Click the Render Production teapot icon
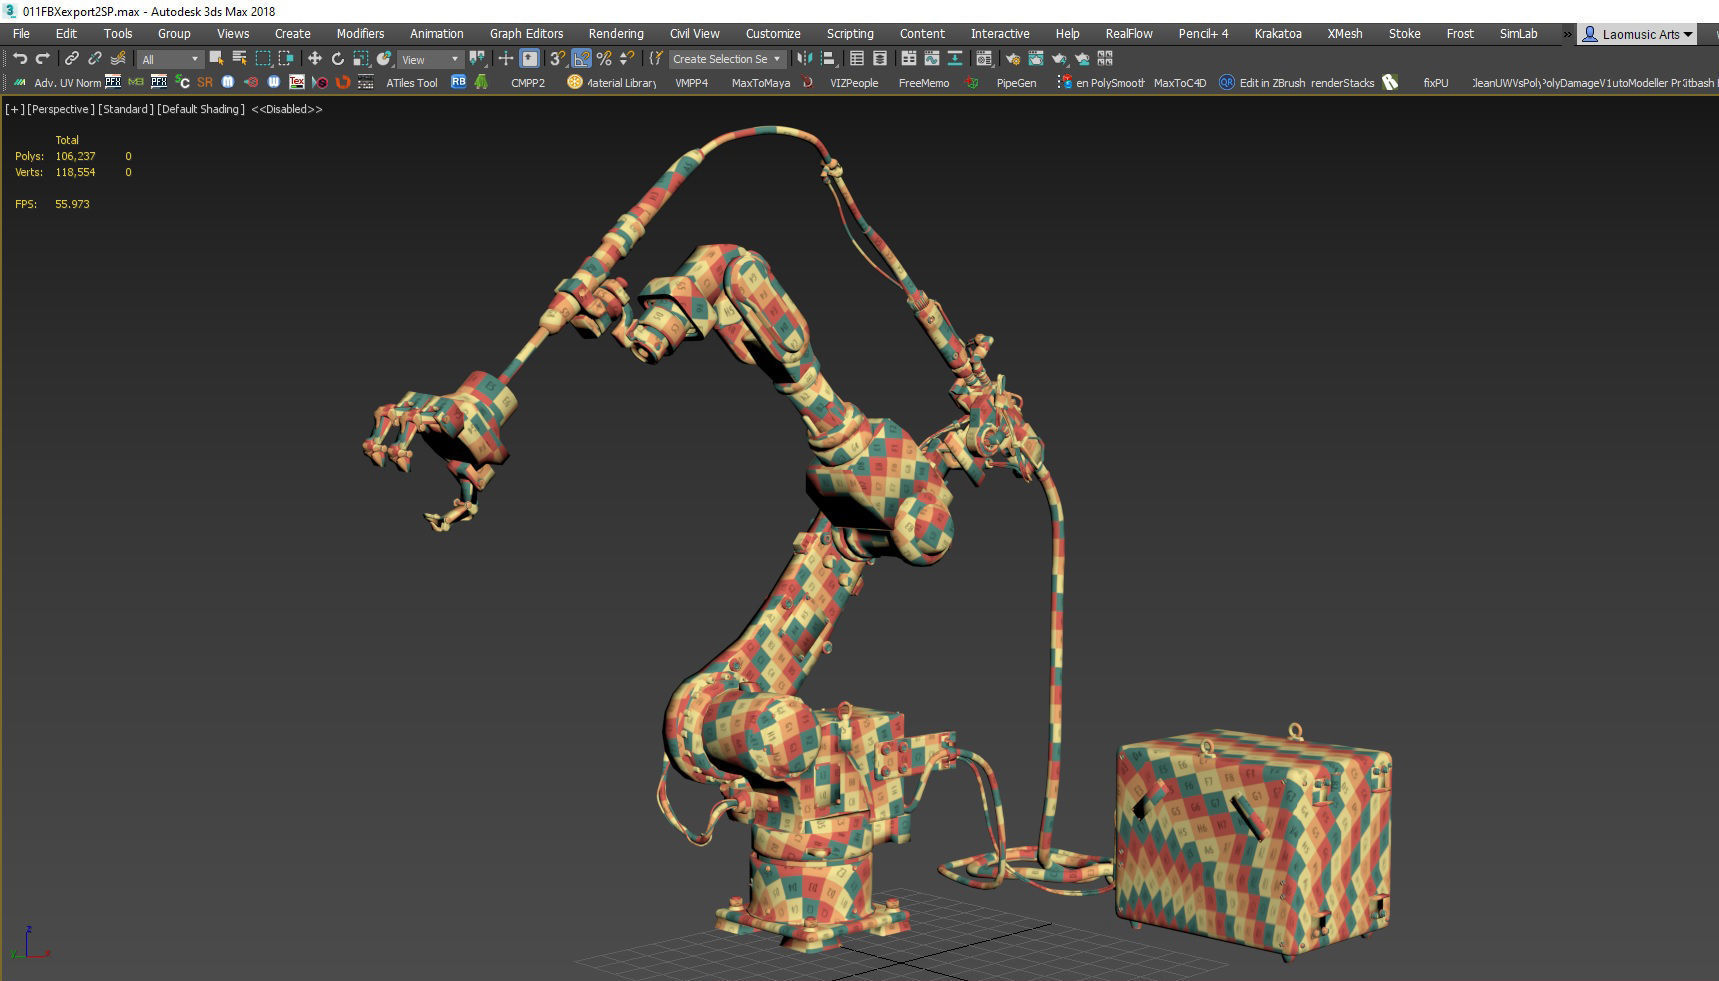The width and height of the screenshot is (1719, 981). point(1059,59)
